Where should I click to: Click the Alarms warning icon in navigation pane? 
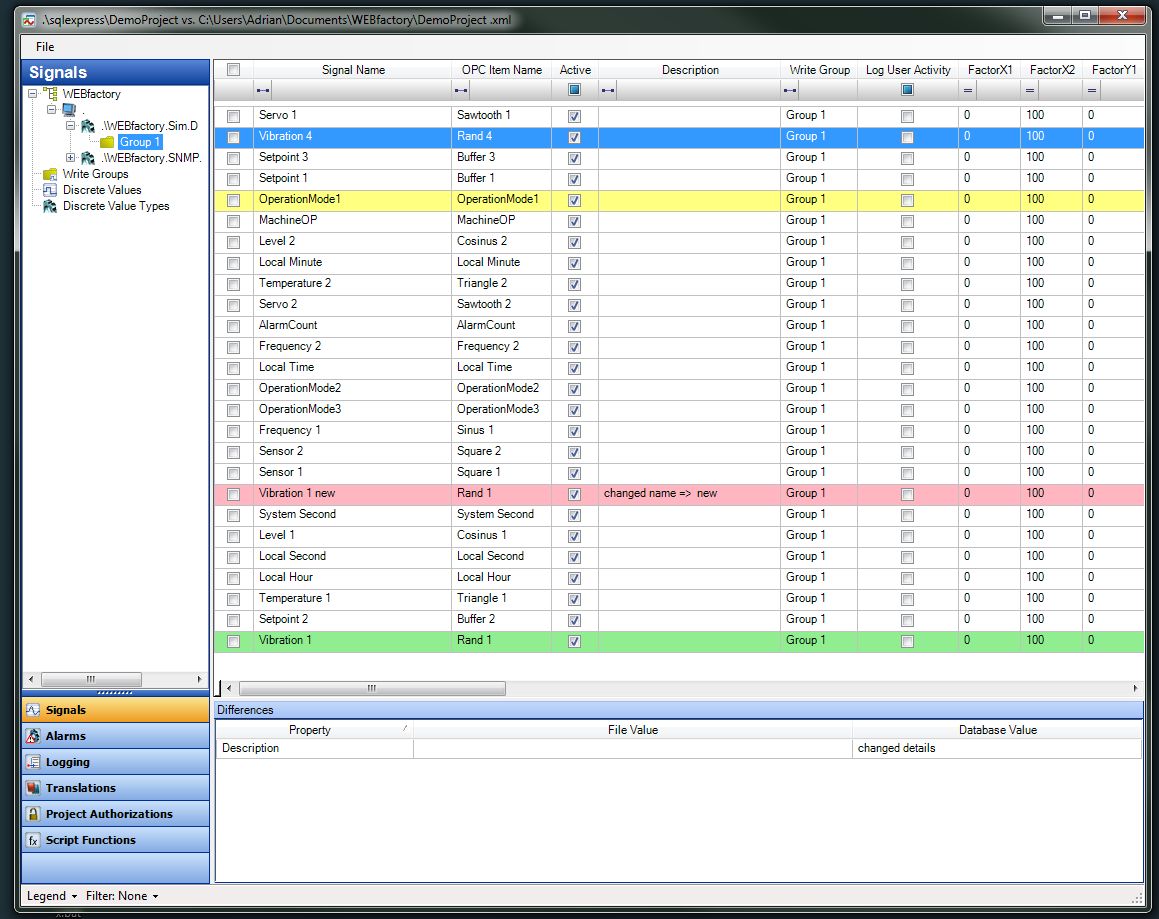coord(33,736)
